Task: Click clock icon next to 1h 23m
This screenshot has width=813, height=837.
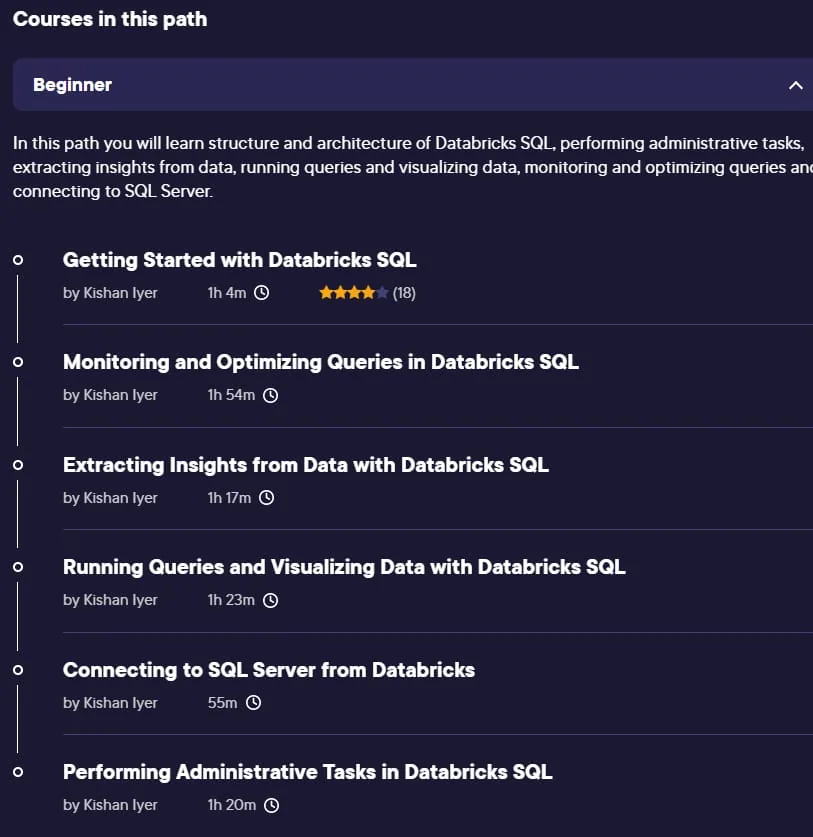Action: coord(271,600)
